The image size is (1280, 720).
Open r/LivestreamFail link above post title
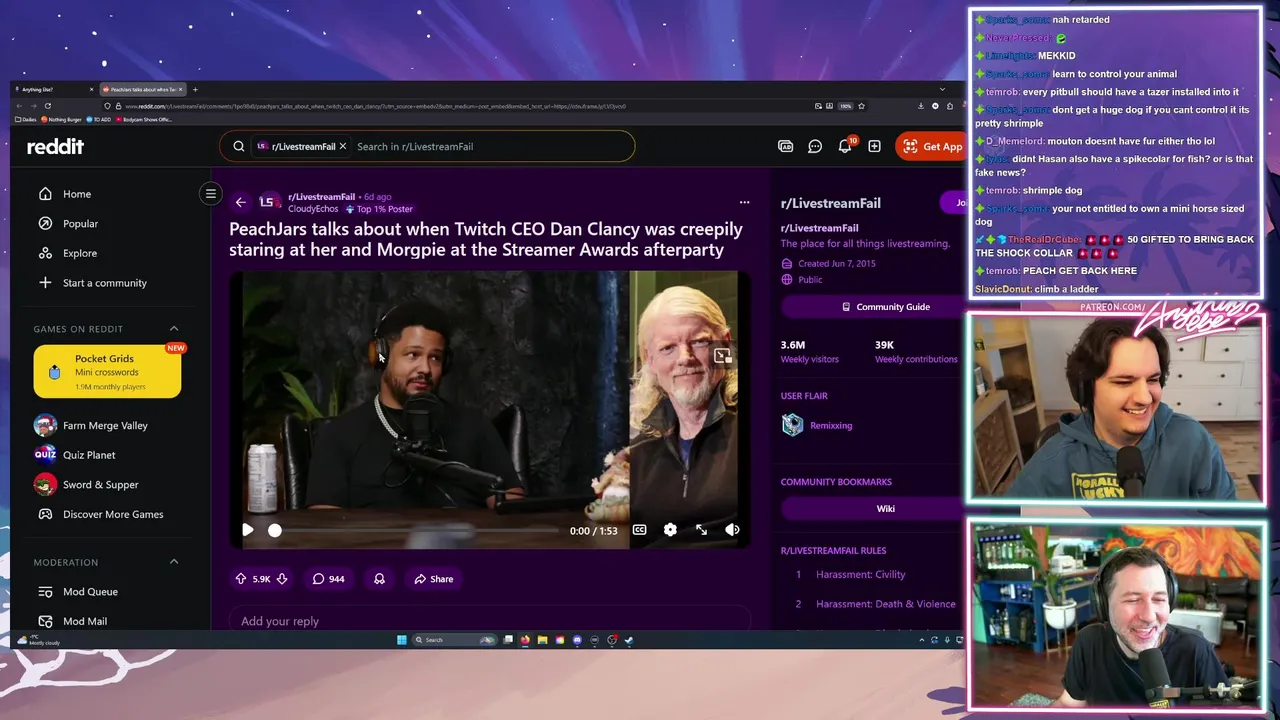pos(321,197)
